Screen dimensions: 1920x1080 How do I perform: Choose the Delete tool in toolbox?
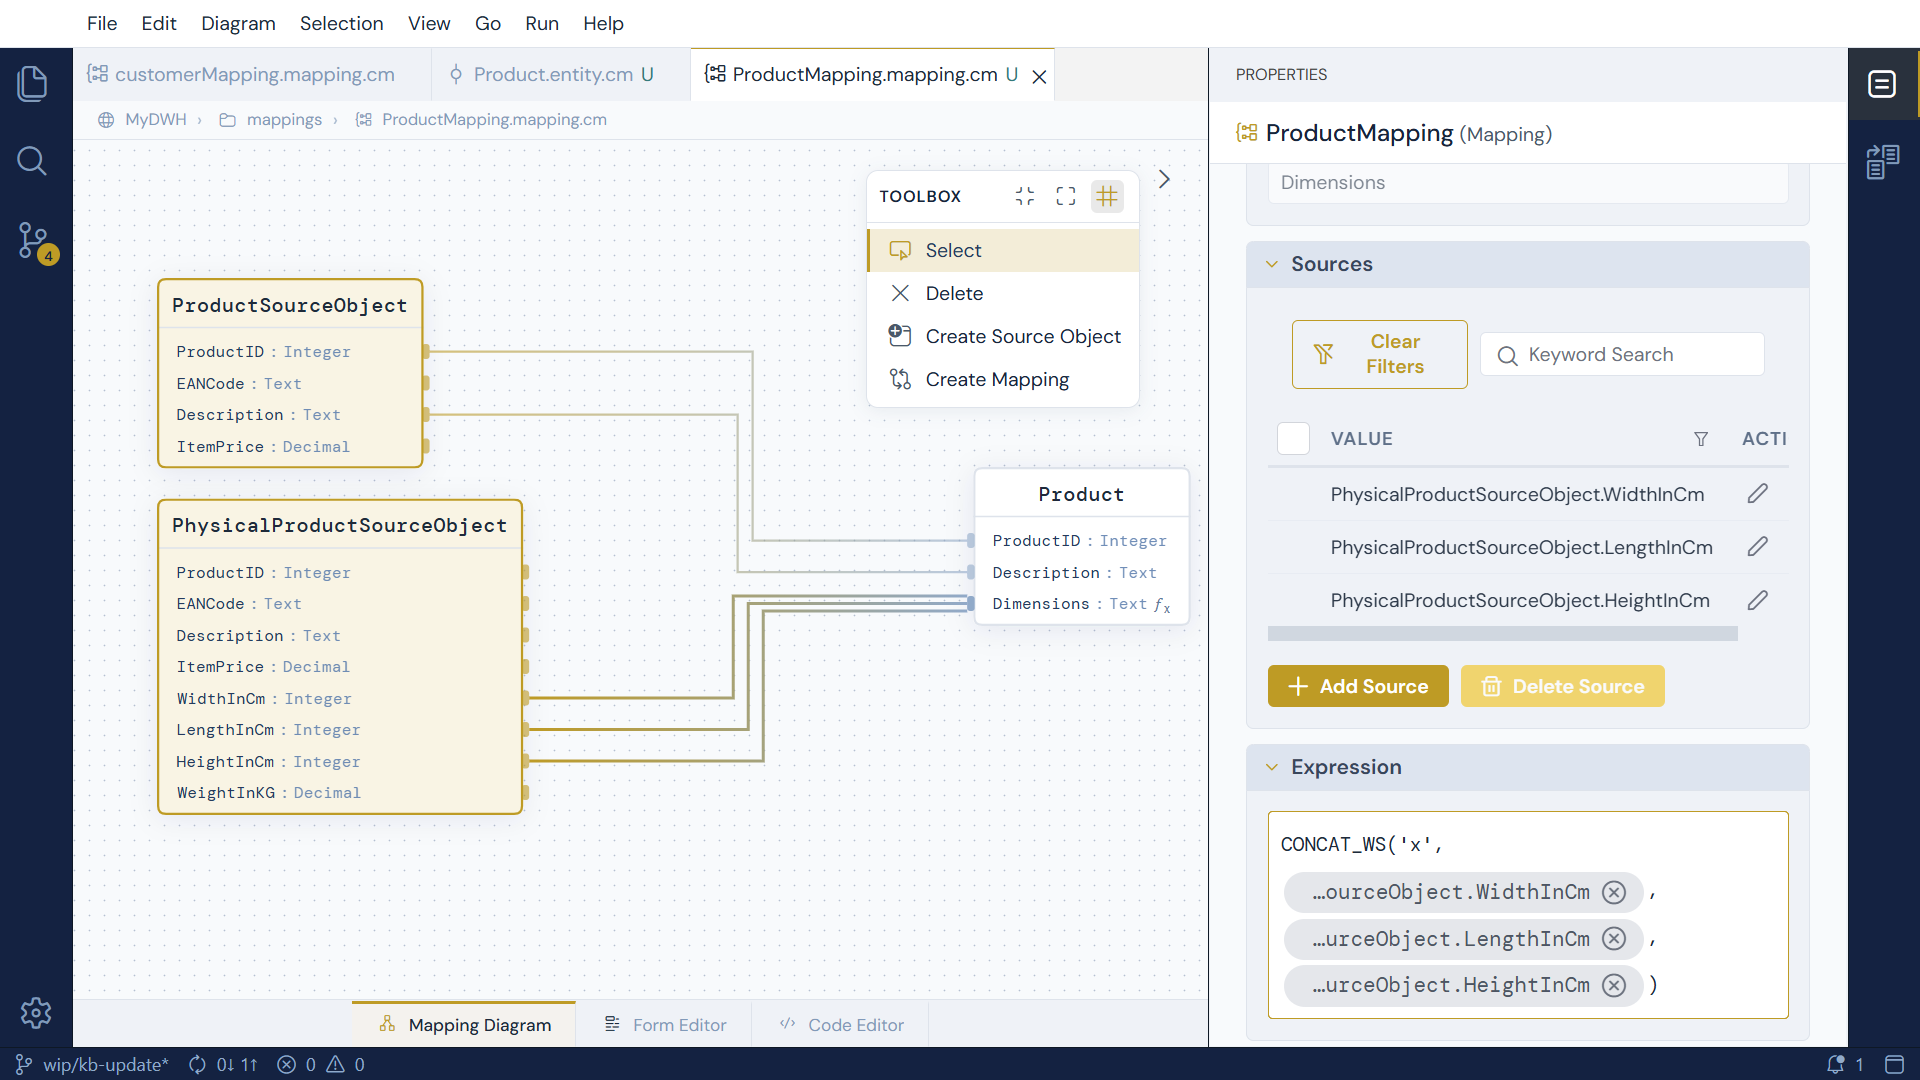click(x=1003, y=293)
